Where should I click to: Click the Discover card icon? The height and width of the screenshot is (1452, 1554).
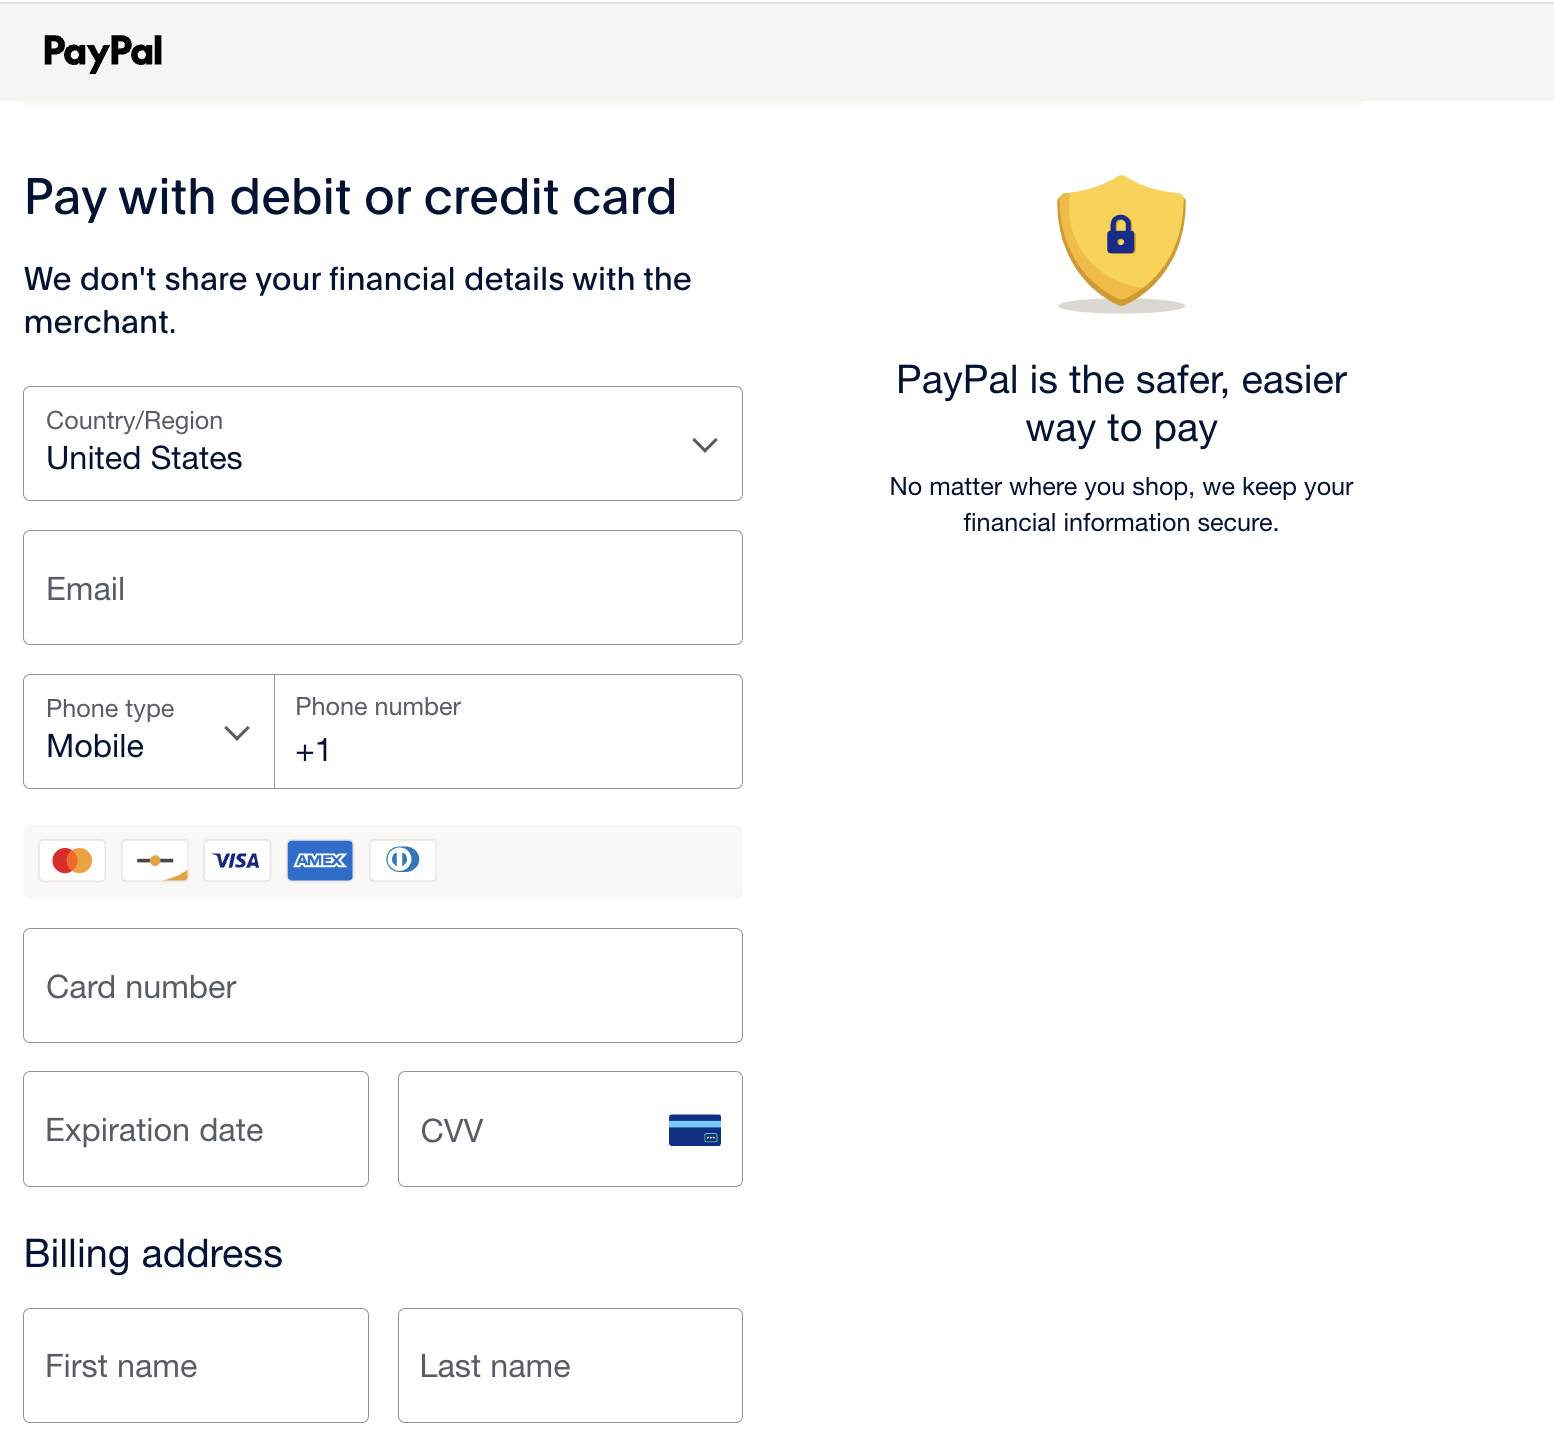pos(155,860)
